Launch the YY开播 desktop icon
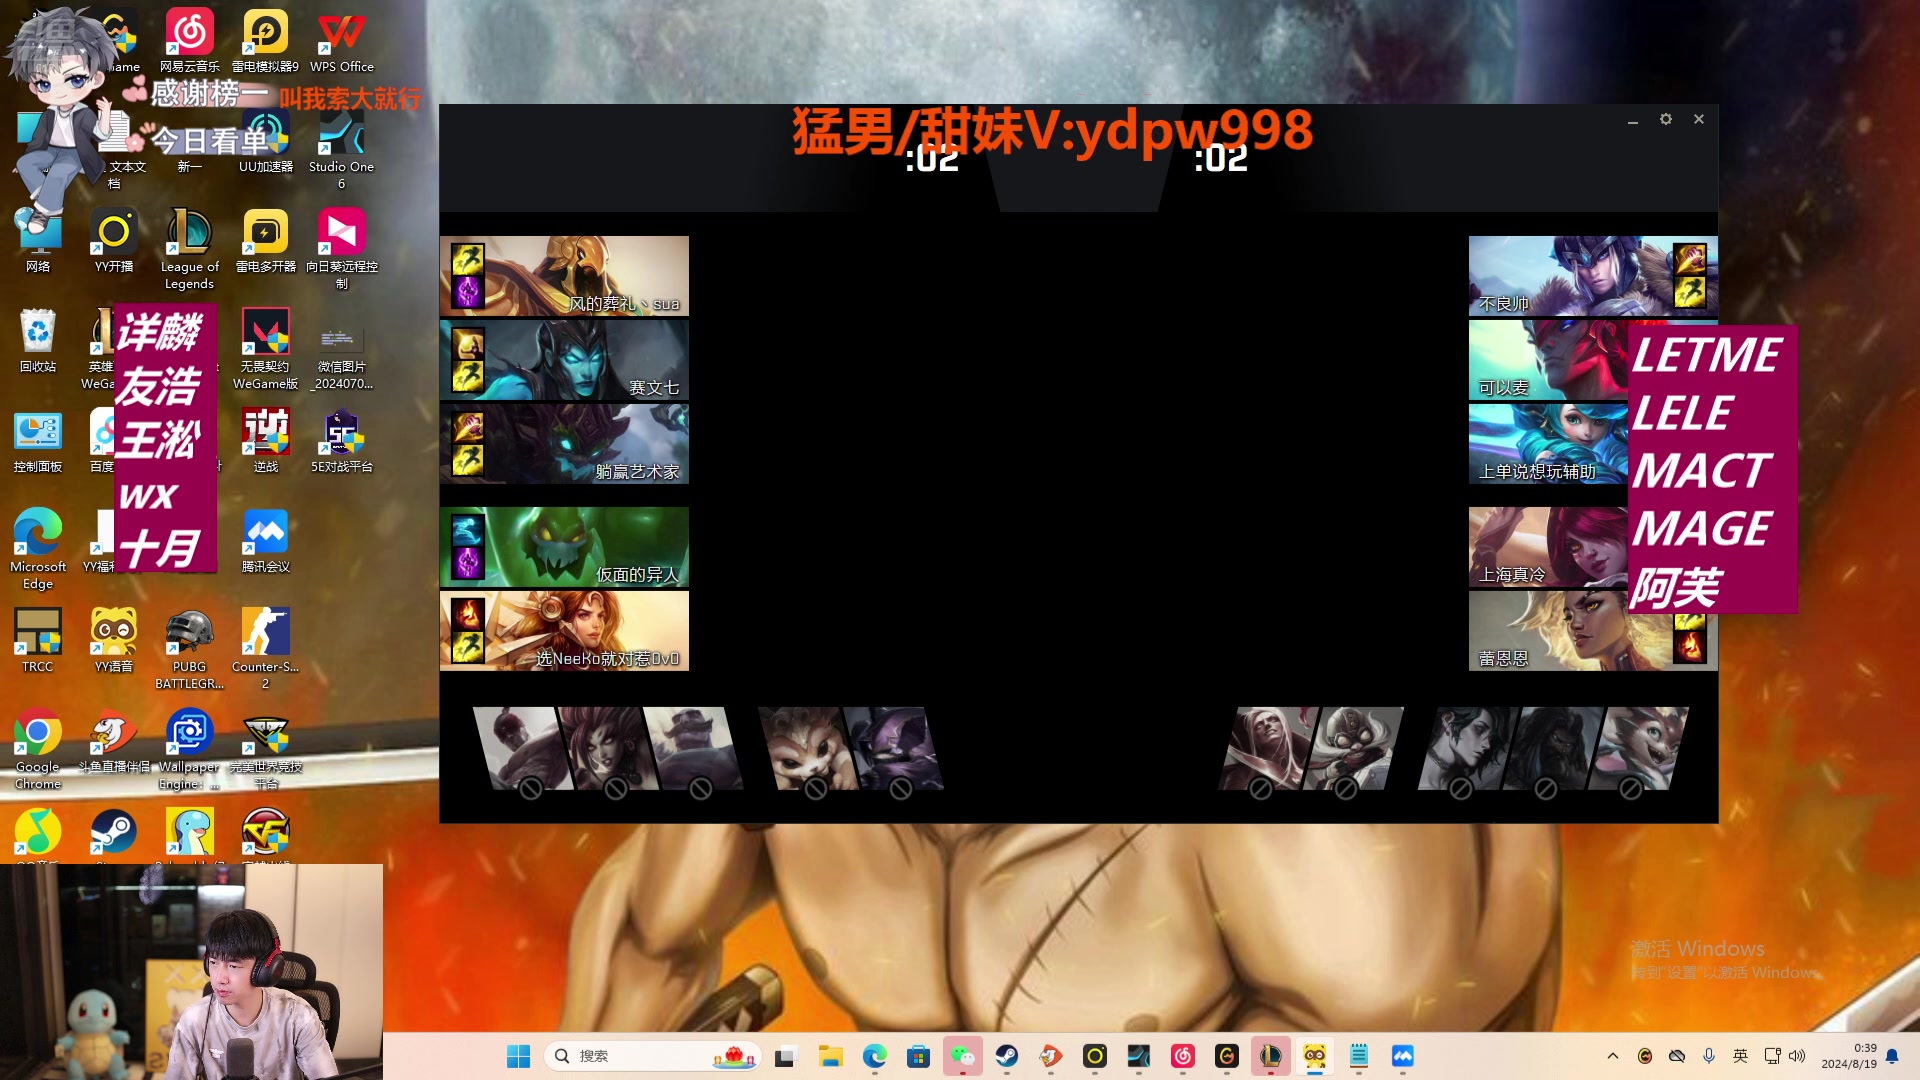This screenshot has height=1080, width=1920. 114,241
